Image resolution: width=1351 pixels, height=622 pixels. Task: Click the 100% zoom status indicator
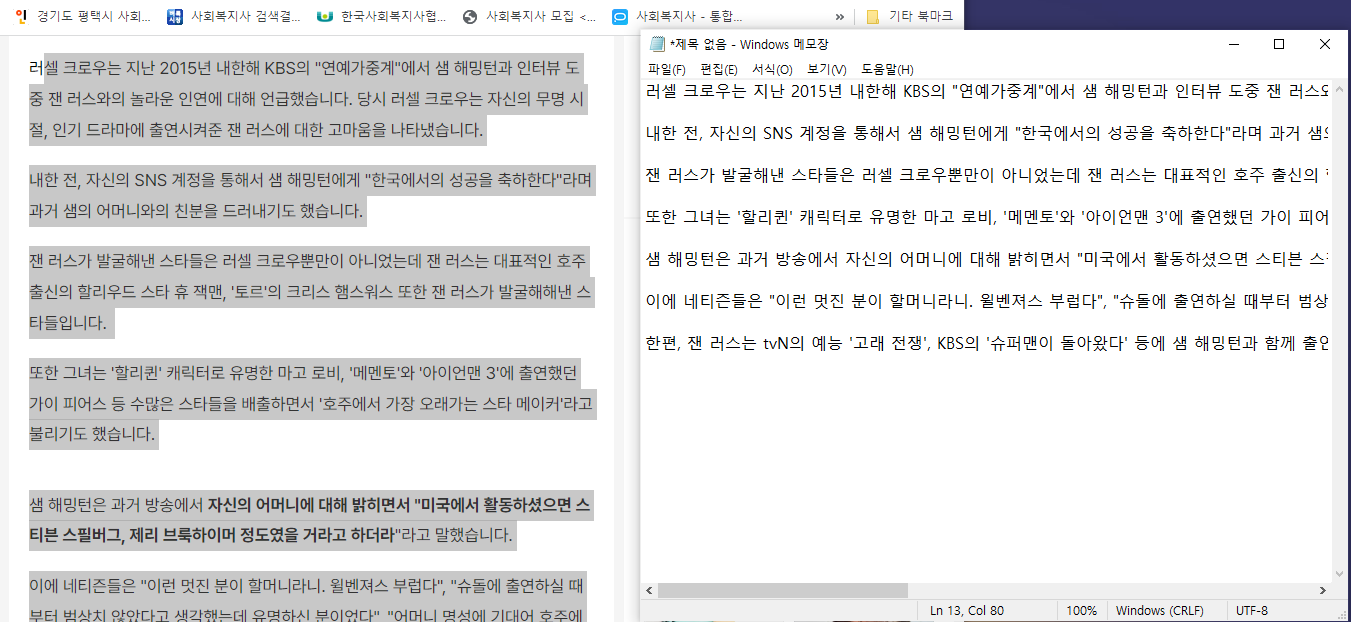(1081, 610)
